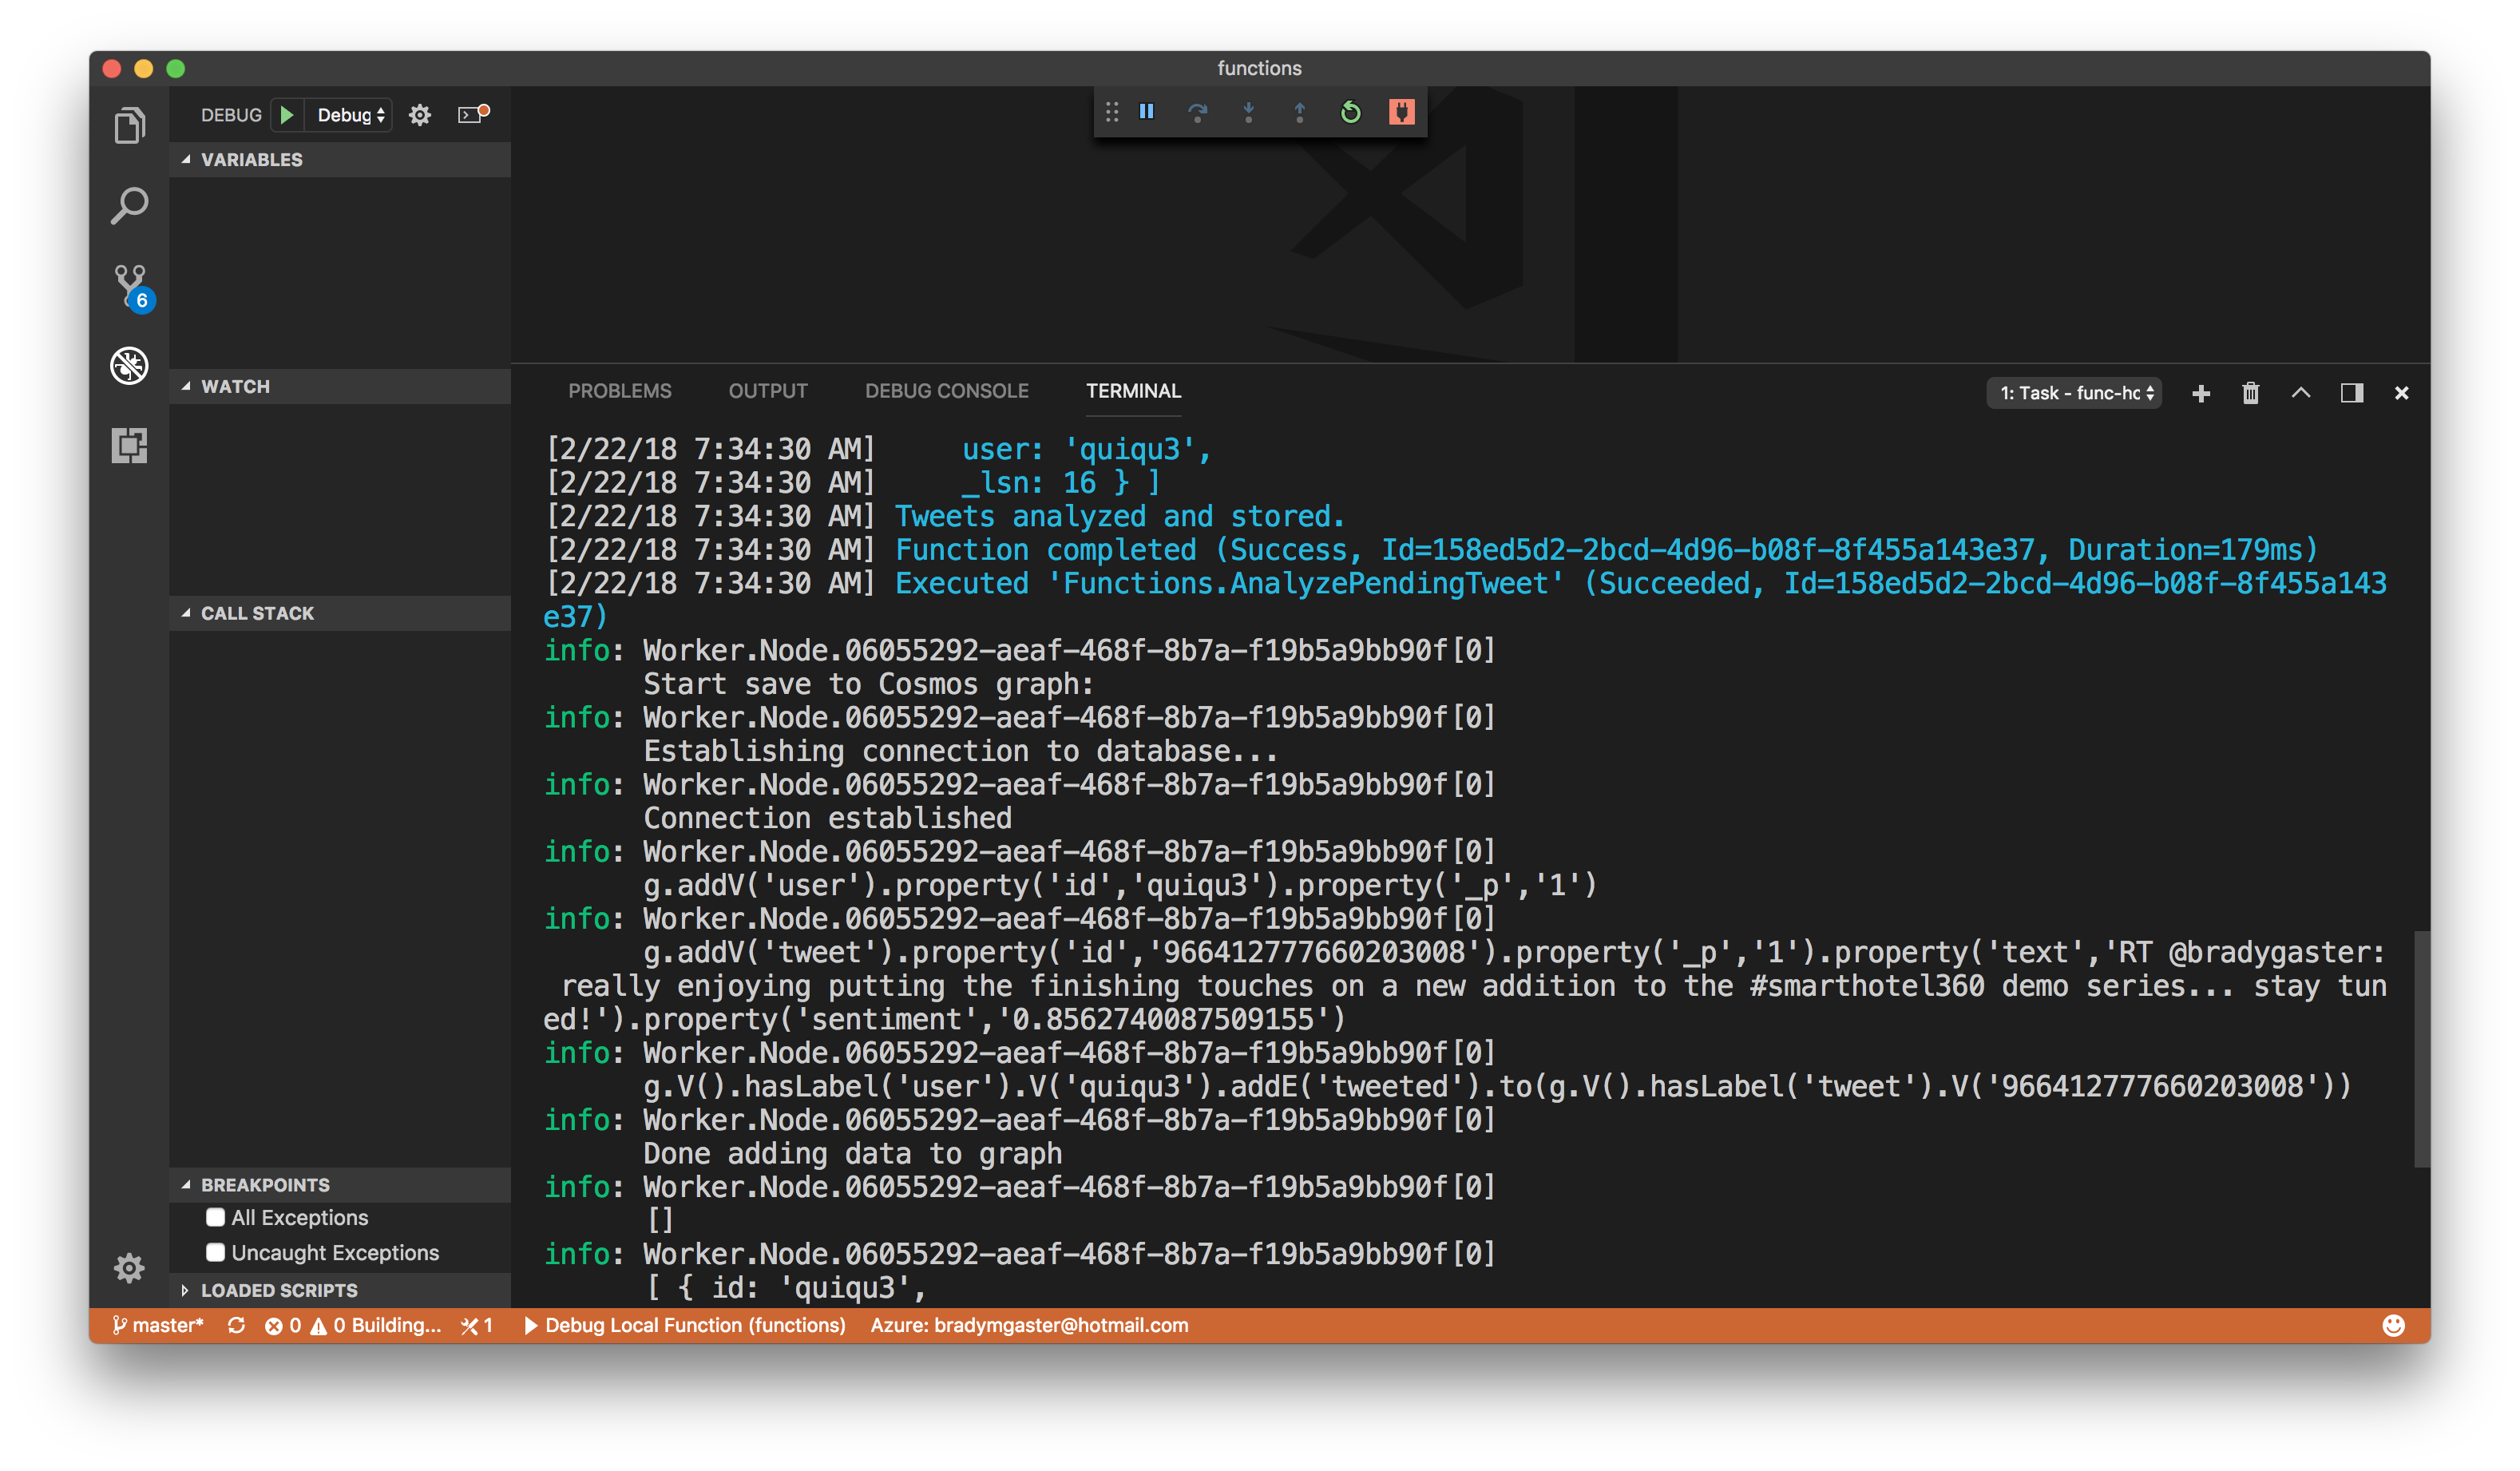2520x1471 pixels.
Task: Open the Debug configuration dropdown
Action: point(350,115)
